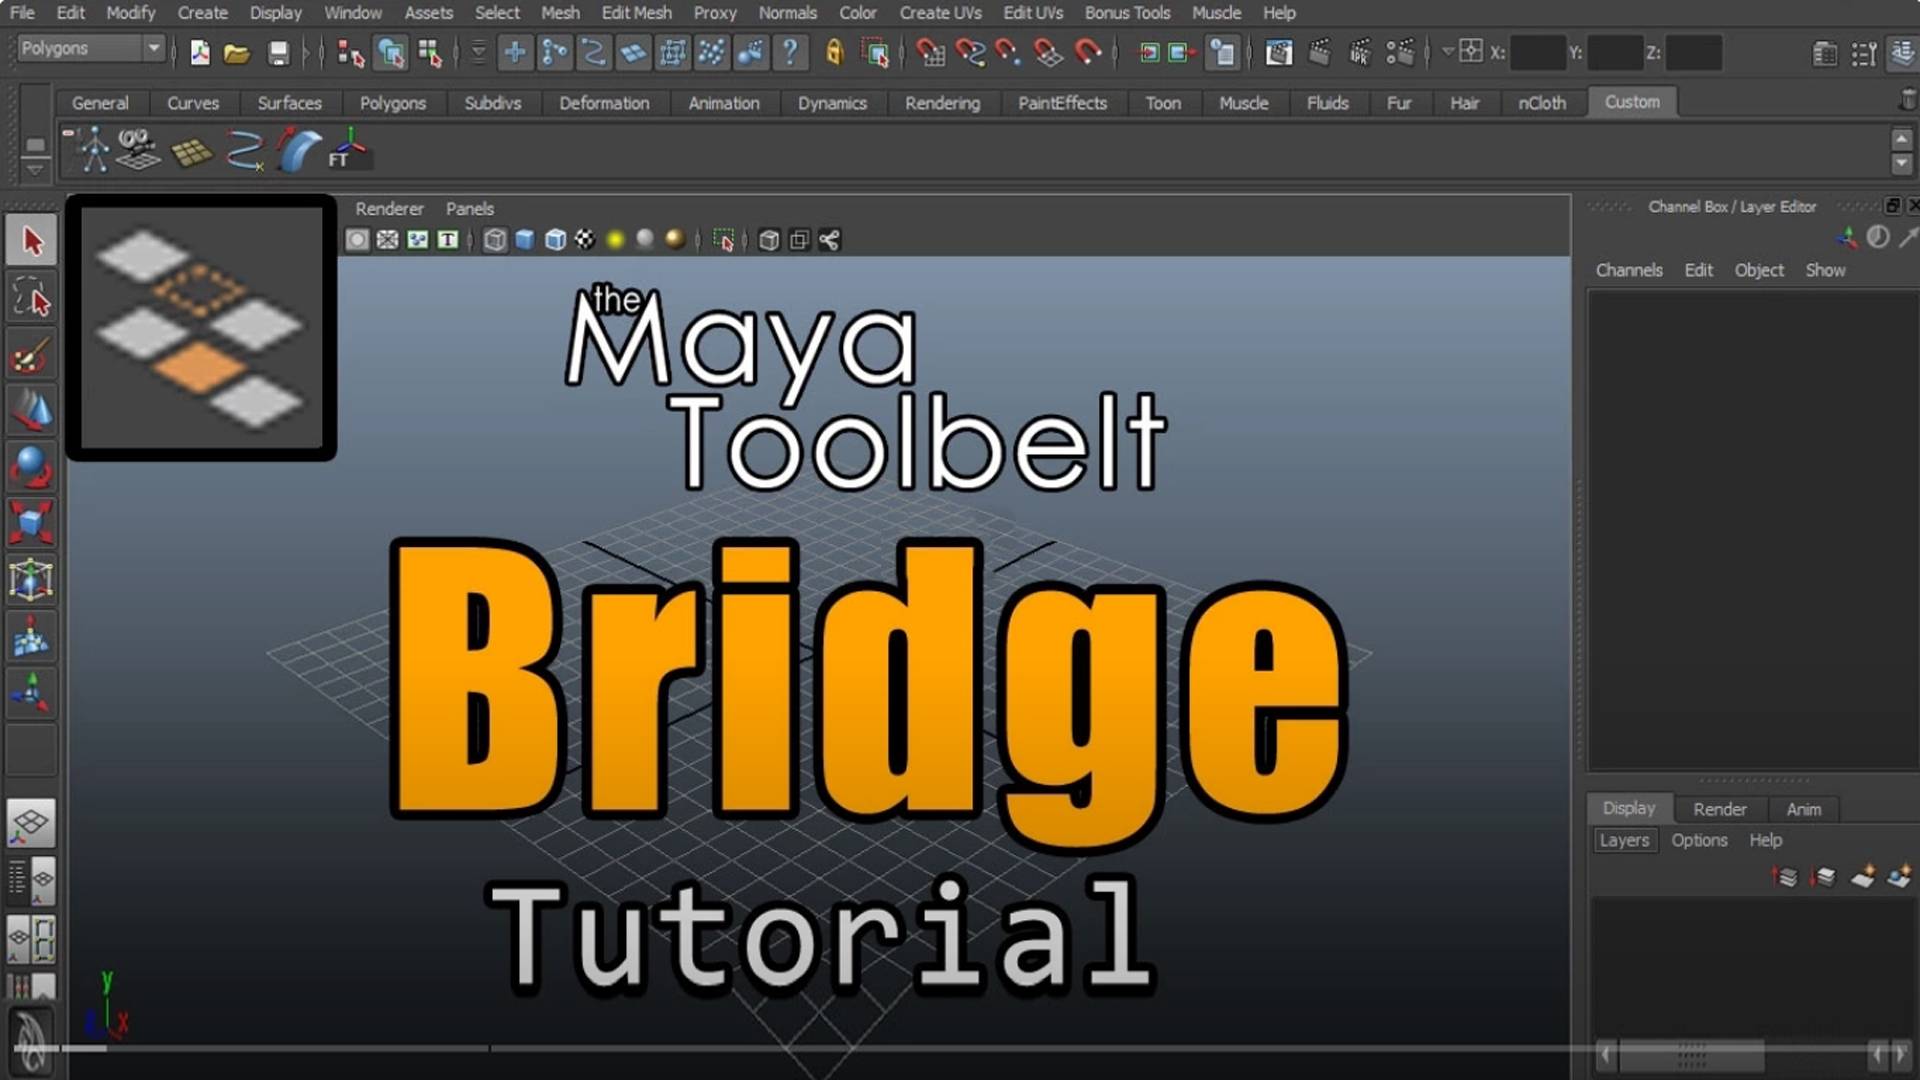Image resolution: width=1920 pixels, height=1080 pixels.
Task: Toggle smooth shade all in viewport
Action: click(x=525, y=240)
